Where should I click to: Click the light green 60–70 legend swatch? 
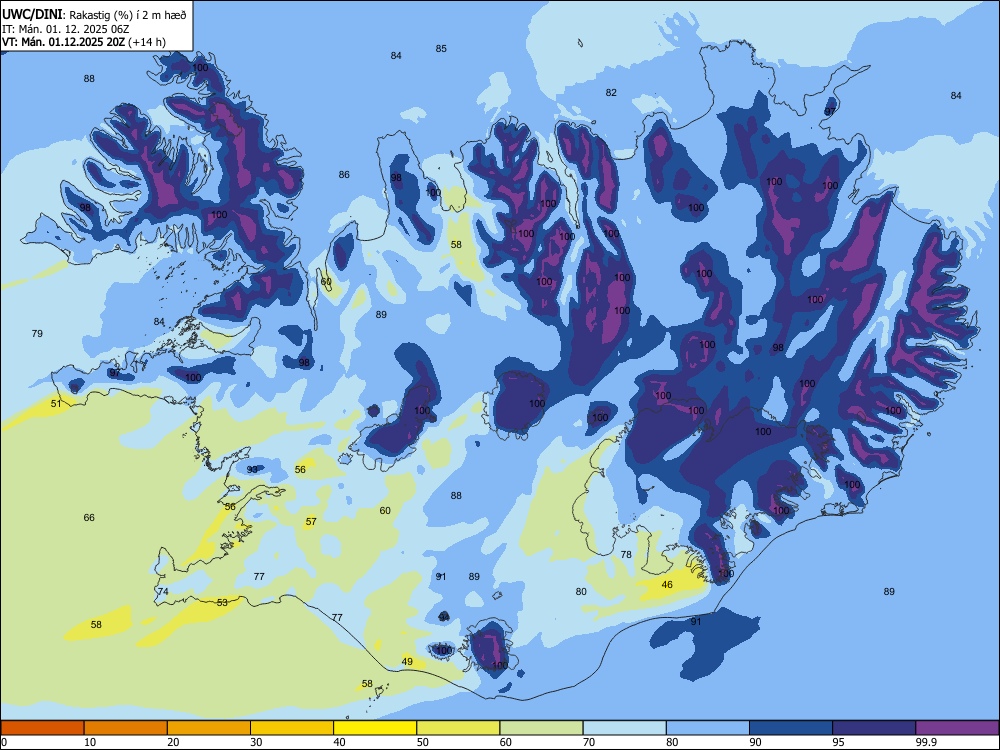[541, 728]
